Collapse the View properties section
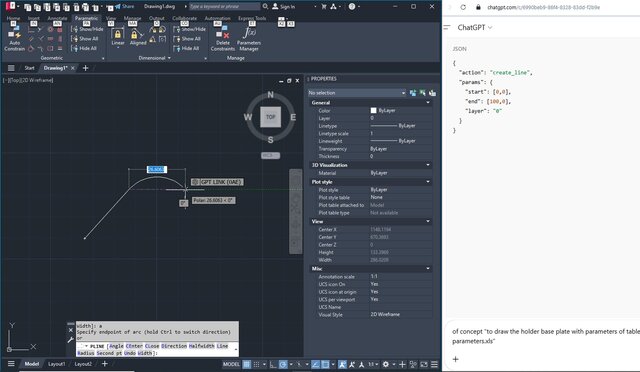The height and width of the screenshot is (372, 640). [428, 221]
